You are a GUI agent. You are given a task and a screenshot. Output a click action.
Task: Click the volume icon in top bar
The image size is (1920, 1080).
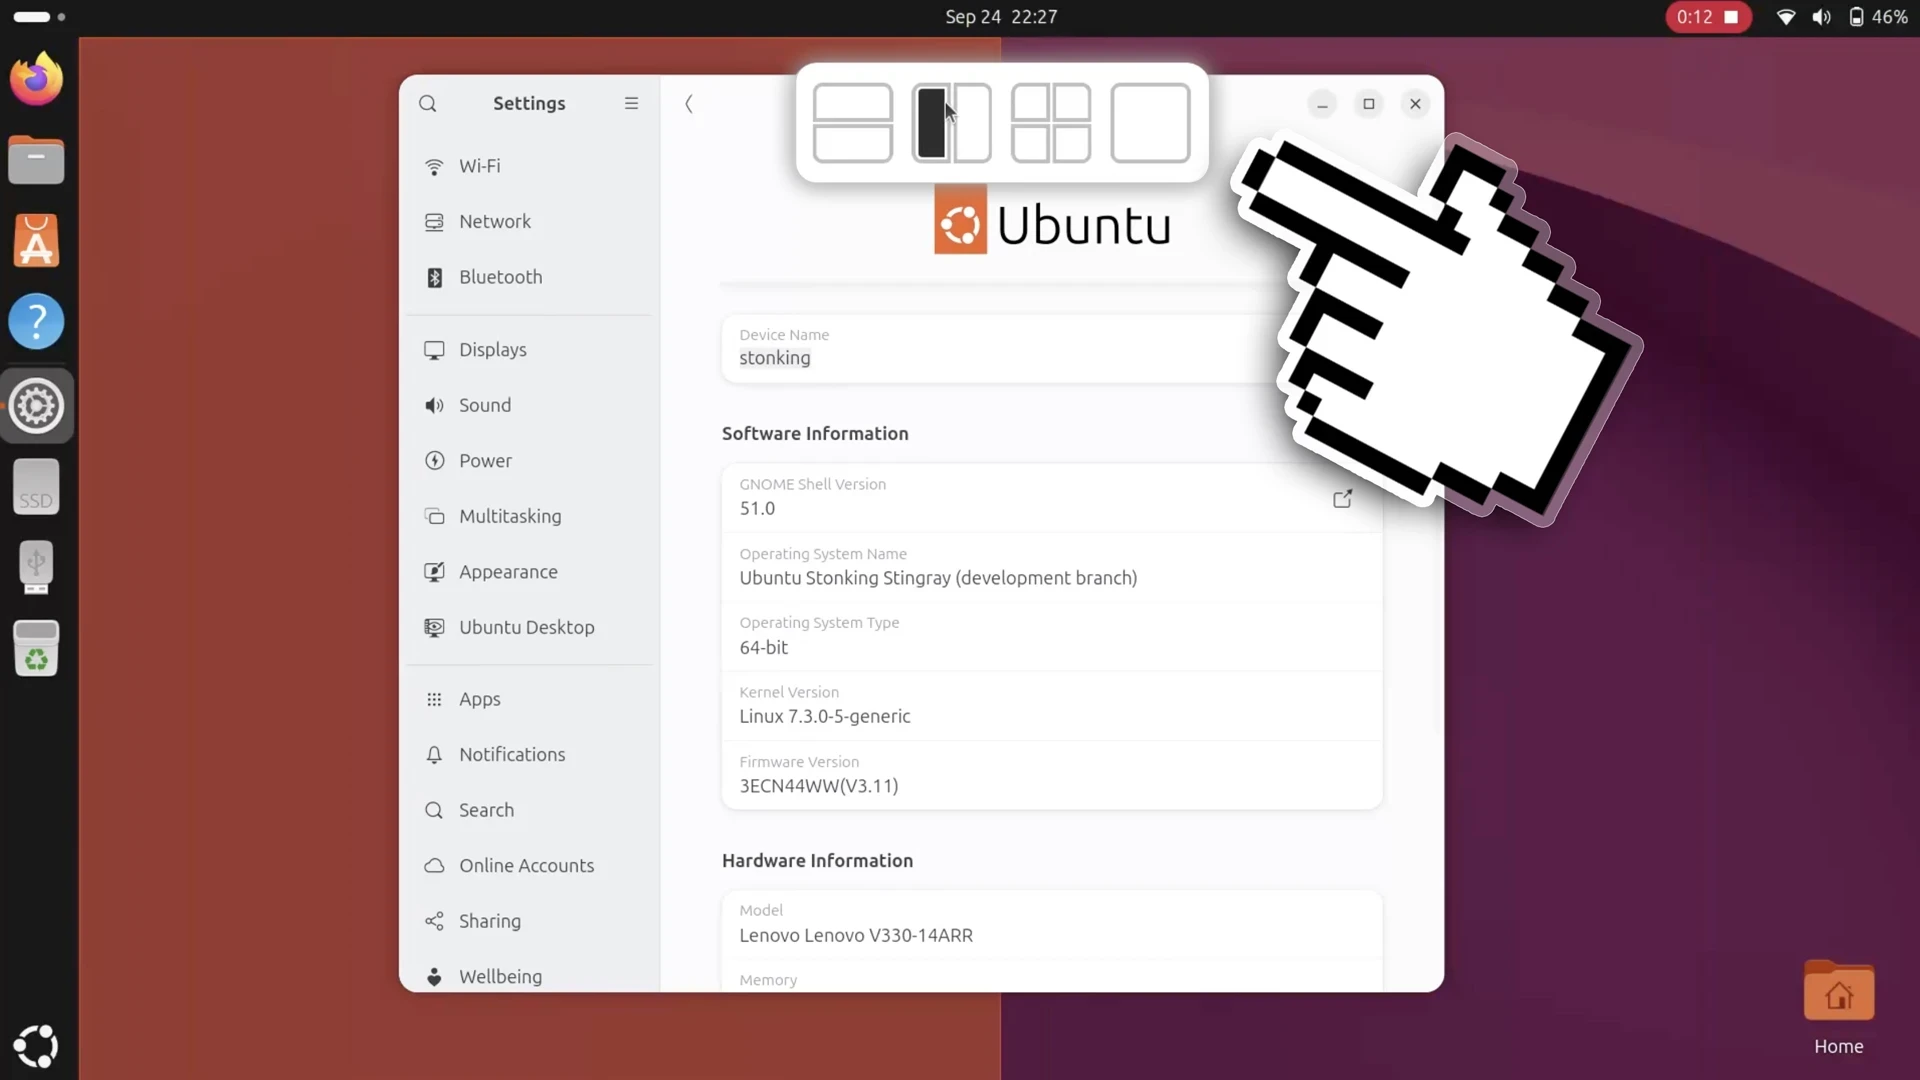(x=1822, y=17)
